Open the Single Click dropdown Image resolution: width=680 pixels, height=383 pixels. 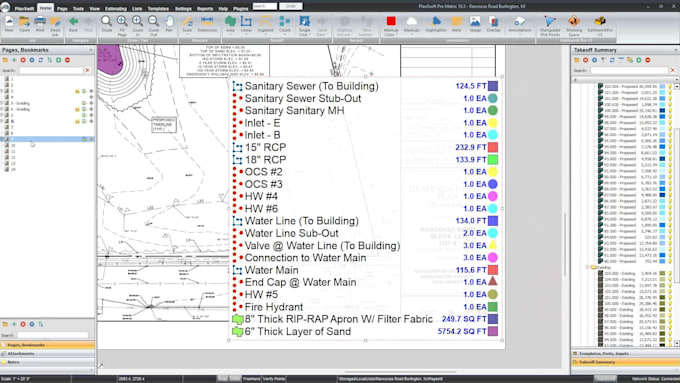pos(310,34)
